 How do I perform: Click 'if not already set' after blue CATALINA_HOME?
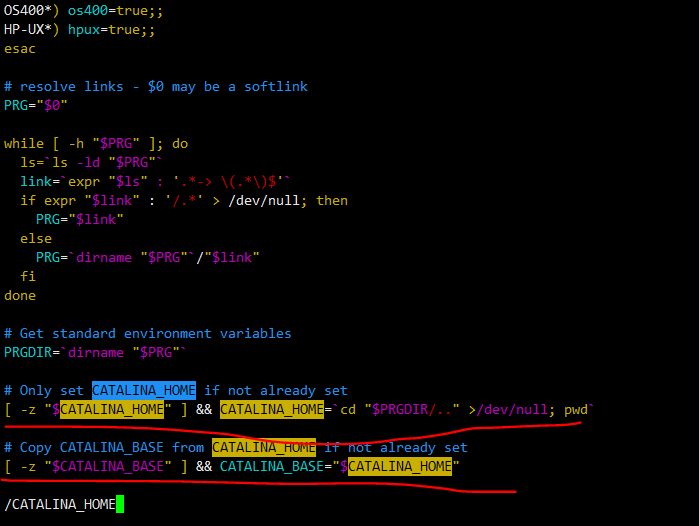coord(276,390)
